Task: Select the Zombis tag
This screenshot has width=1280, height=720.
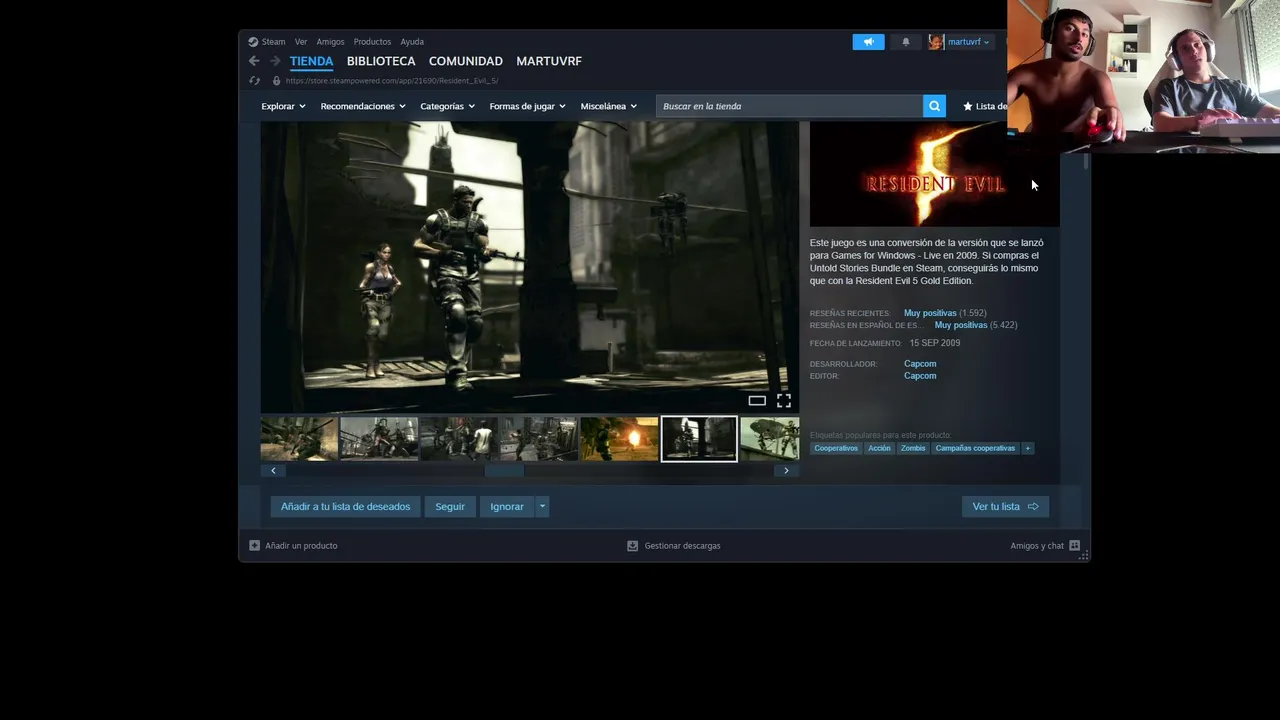Action: tap(913, 448)
